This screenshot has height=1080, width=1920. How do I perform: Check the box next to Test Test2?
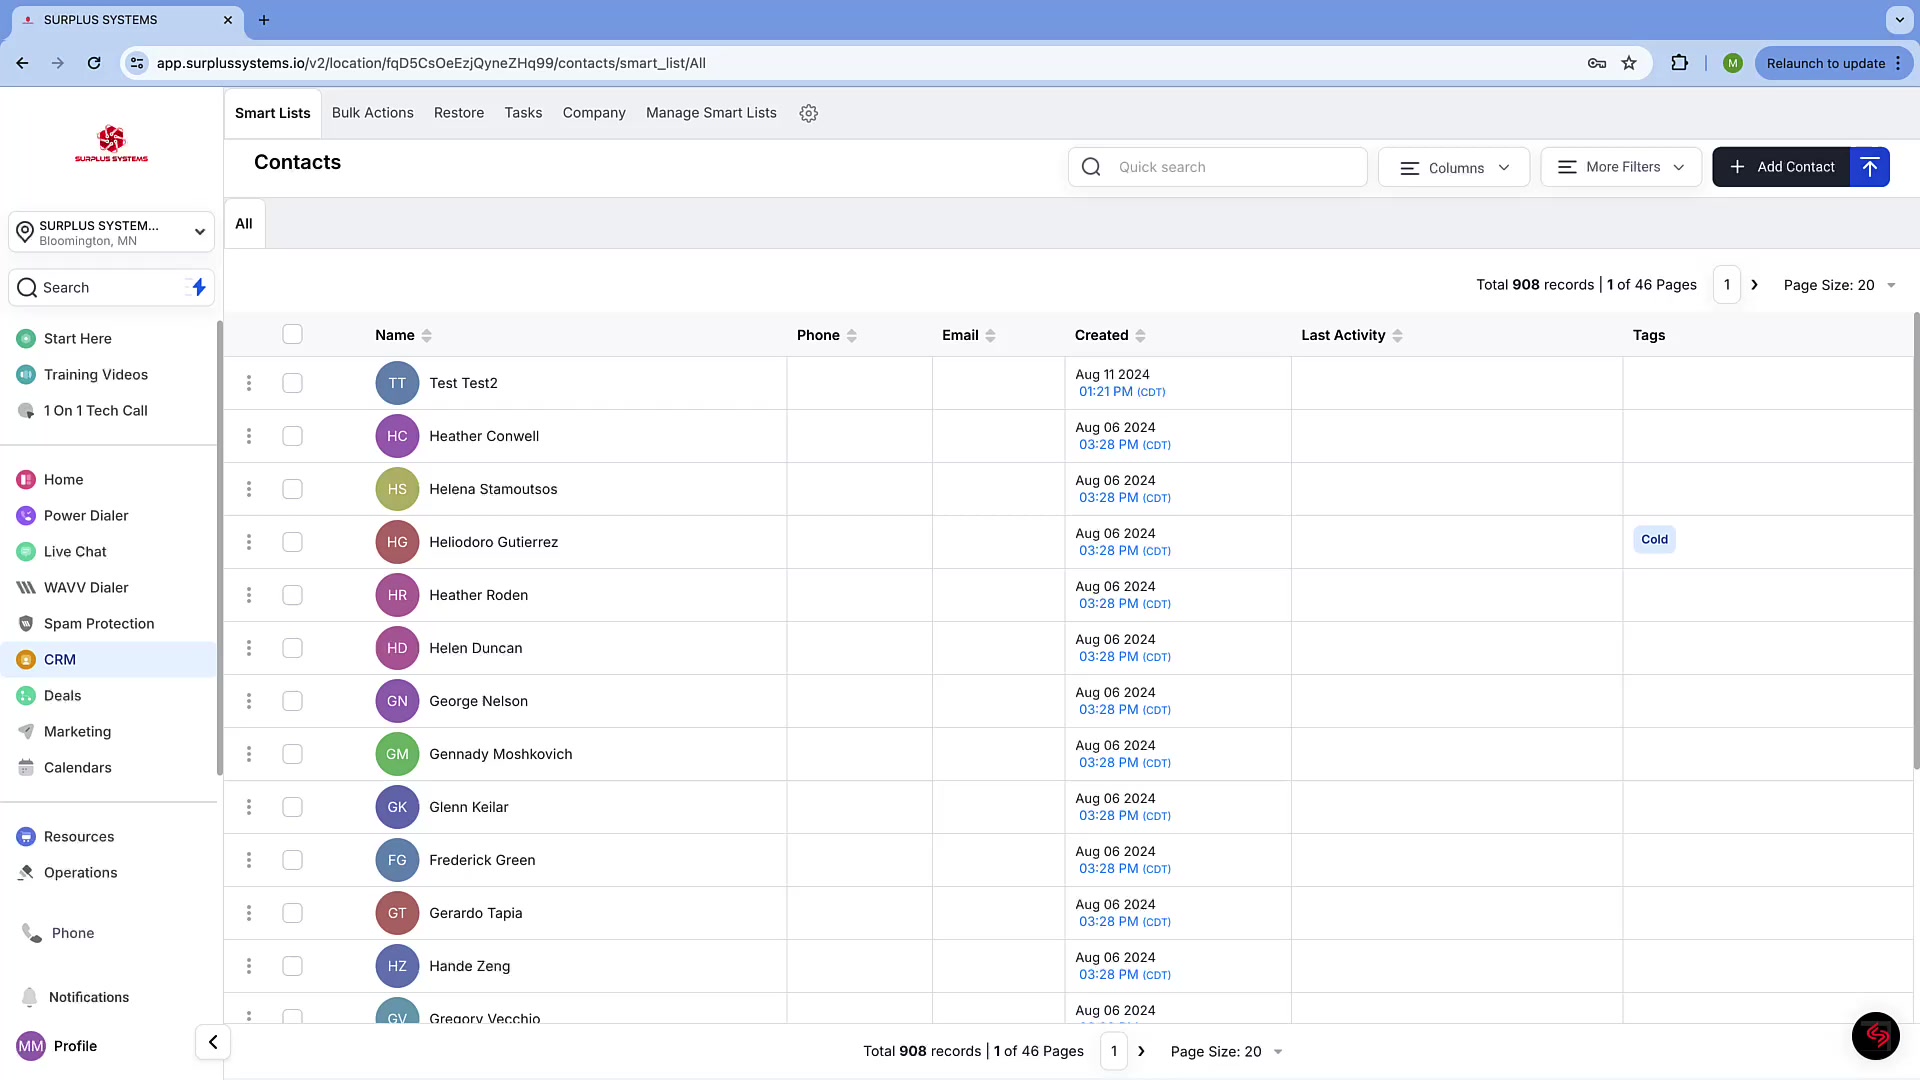point(292,383)
